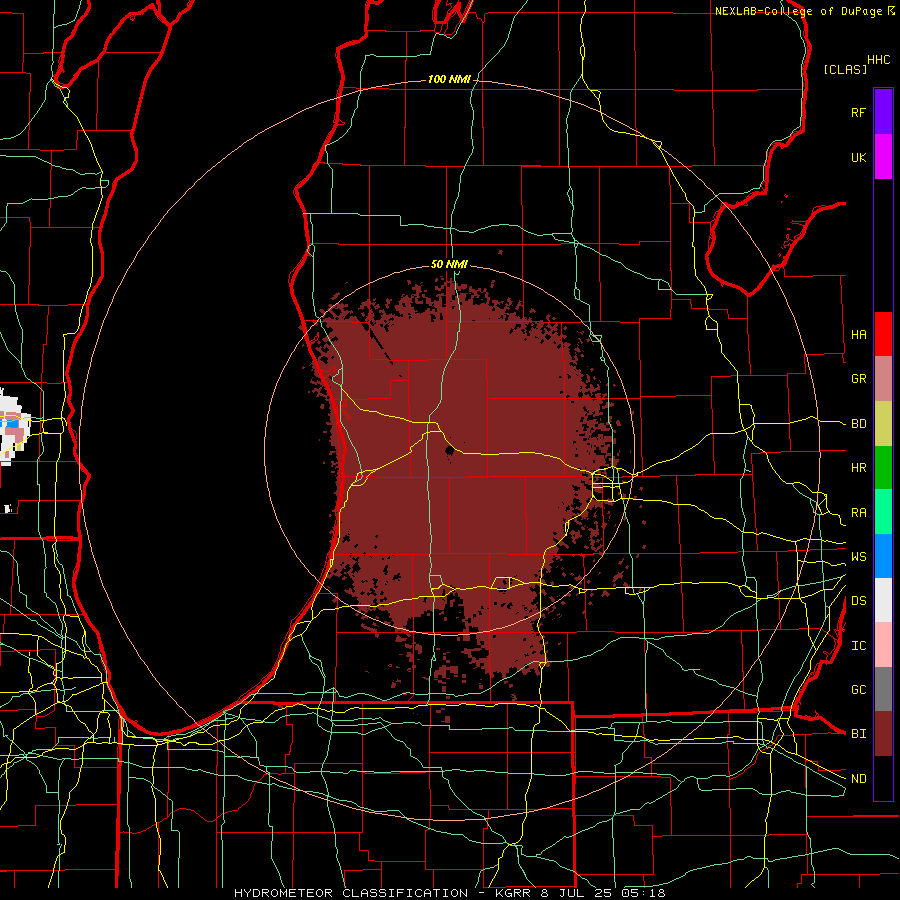900x900 pixels.
Task: Click the DS white legend swatch
Action: pos(883,600)
